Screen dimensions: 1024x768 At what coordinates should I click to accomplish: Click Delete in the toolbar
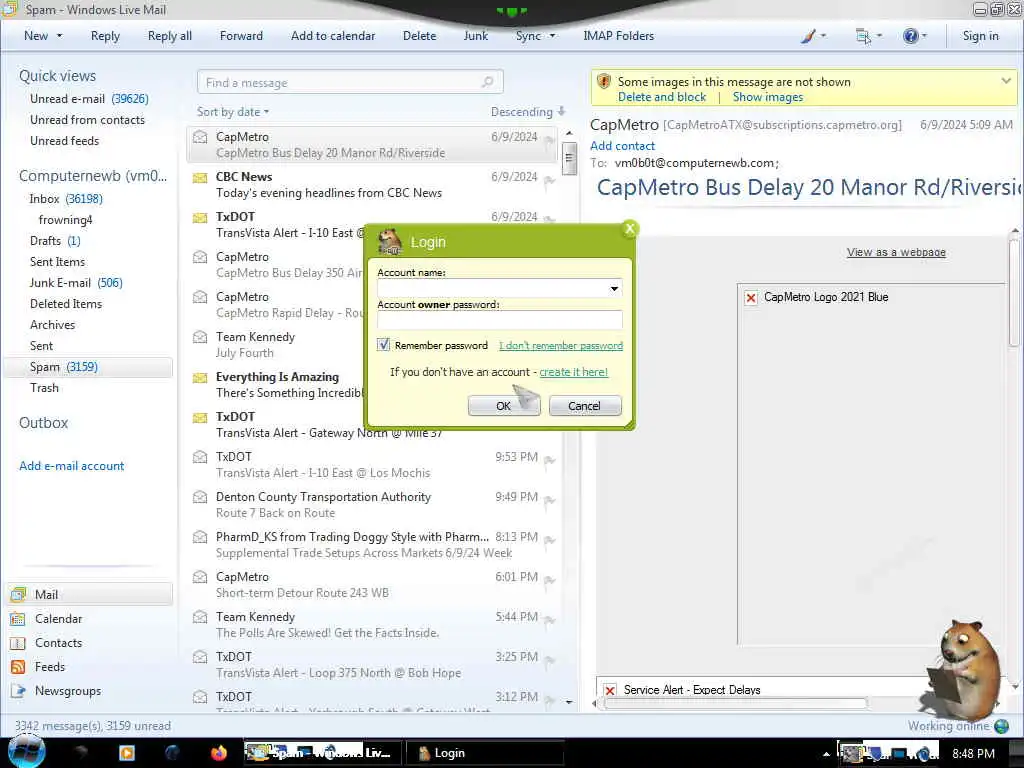tap(419, 36)
